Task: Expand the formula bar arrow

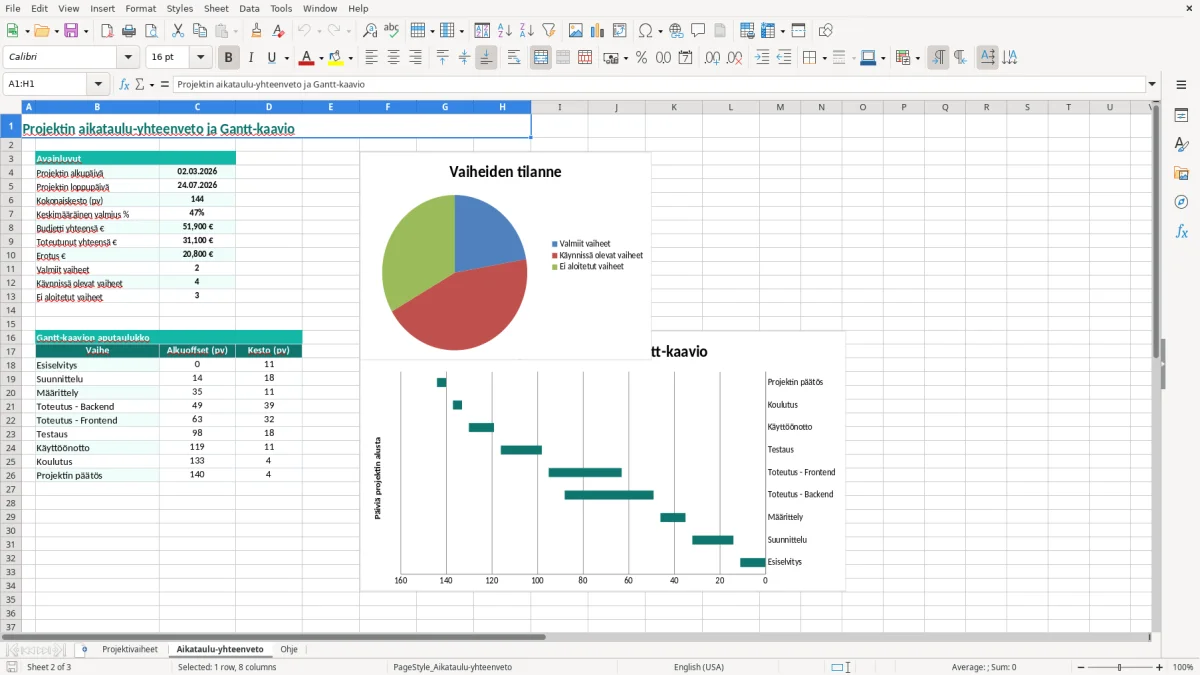Action: (1153, 85)
